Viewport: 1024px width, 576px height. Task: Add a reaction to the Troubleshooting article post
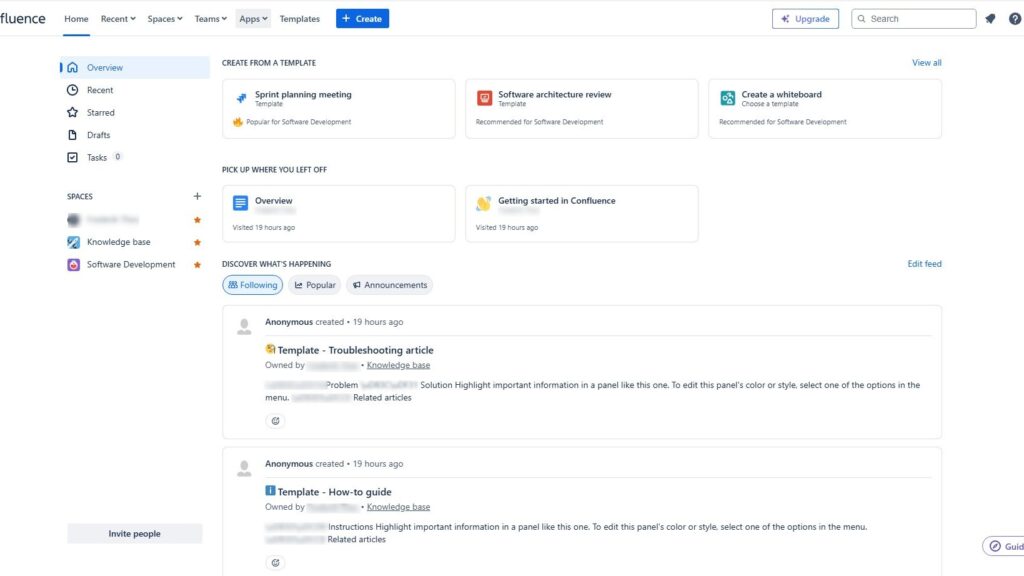275,420
